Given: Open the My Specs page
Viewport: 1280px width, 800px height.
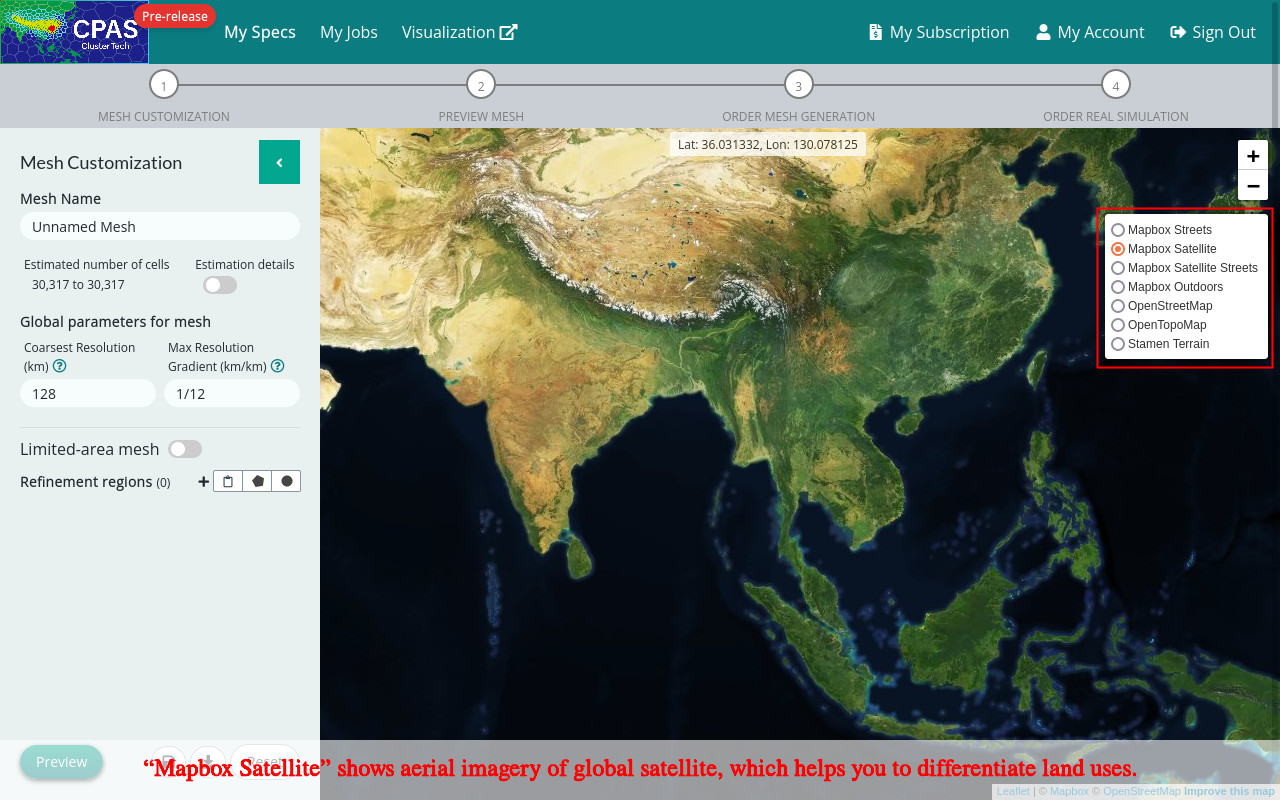Looking at the screenshot, I should 260,32.
